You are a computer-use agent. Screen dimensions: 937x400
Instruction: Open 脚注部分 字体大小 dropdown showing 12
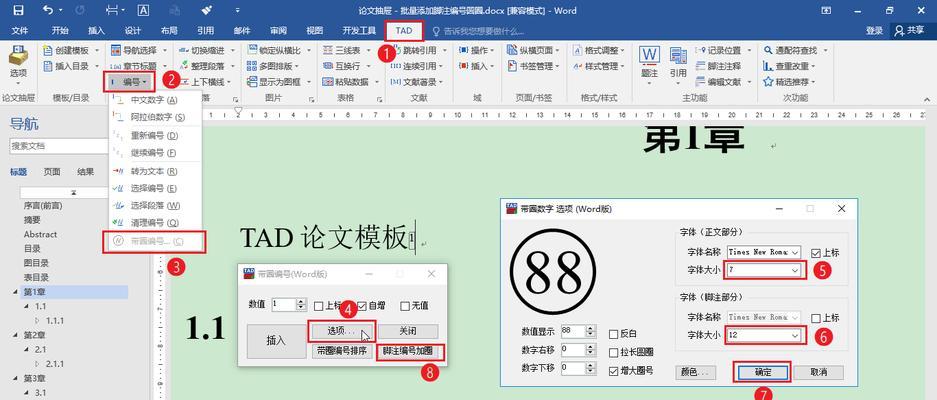click(763, 335)
